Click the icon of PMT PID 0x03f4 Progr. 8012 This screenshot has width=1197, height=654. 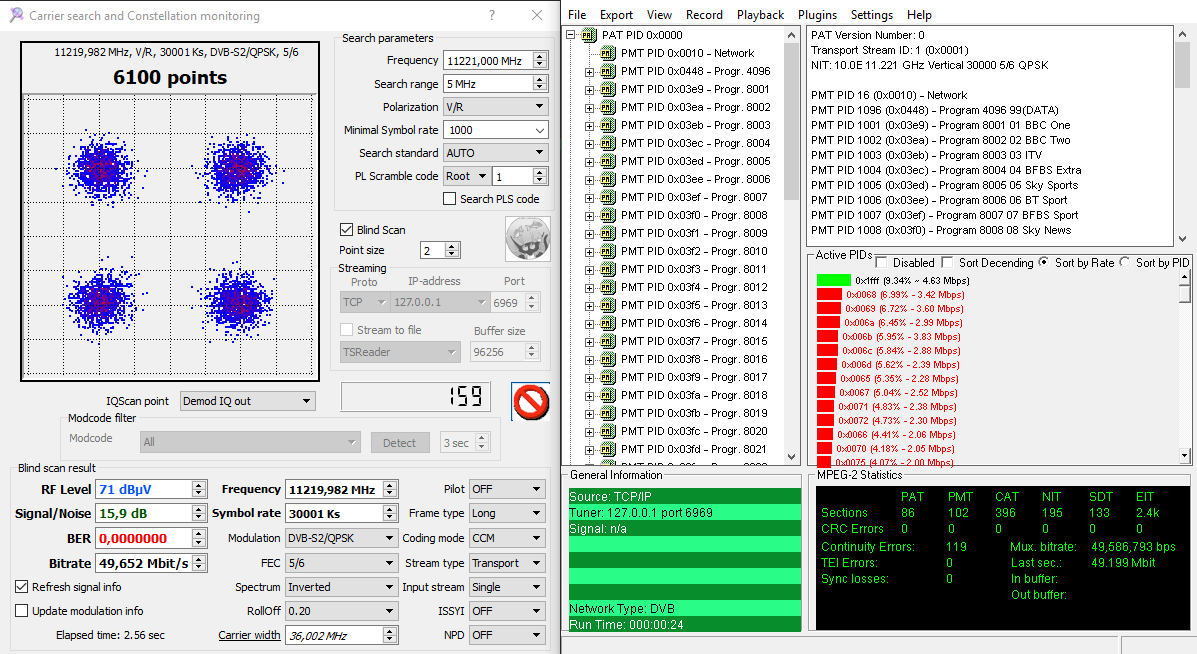tap(607, 288)
